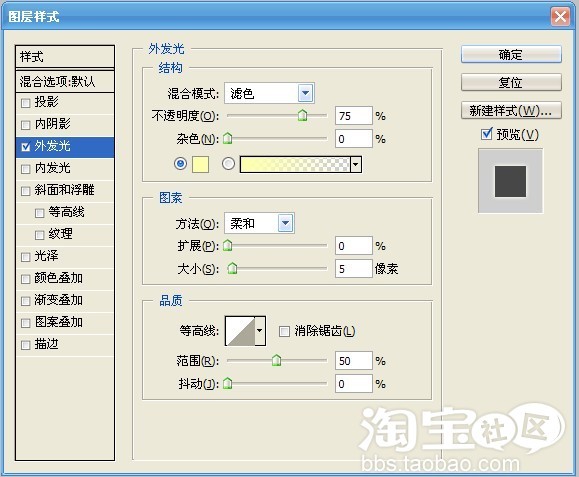Click the 确定 button
This screenshot has width=579, height=477.
pyautogui.click(x=511, y=55)
